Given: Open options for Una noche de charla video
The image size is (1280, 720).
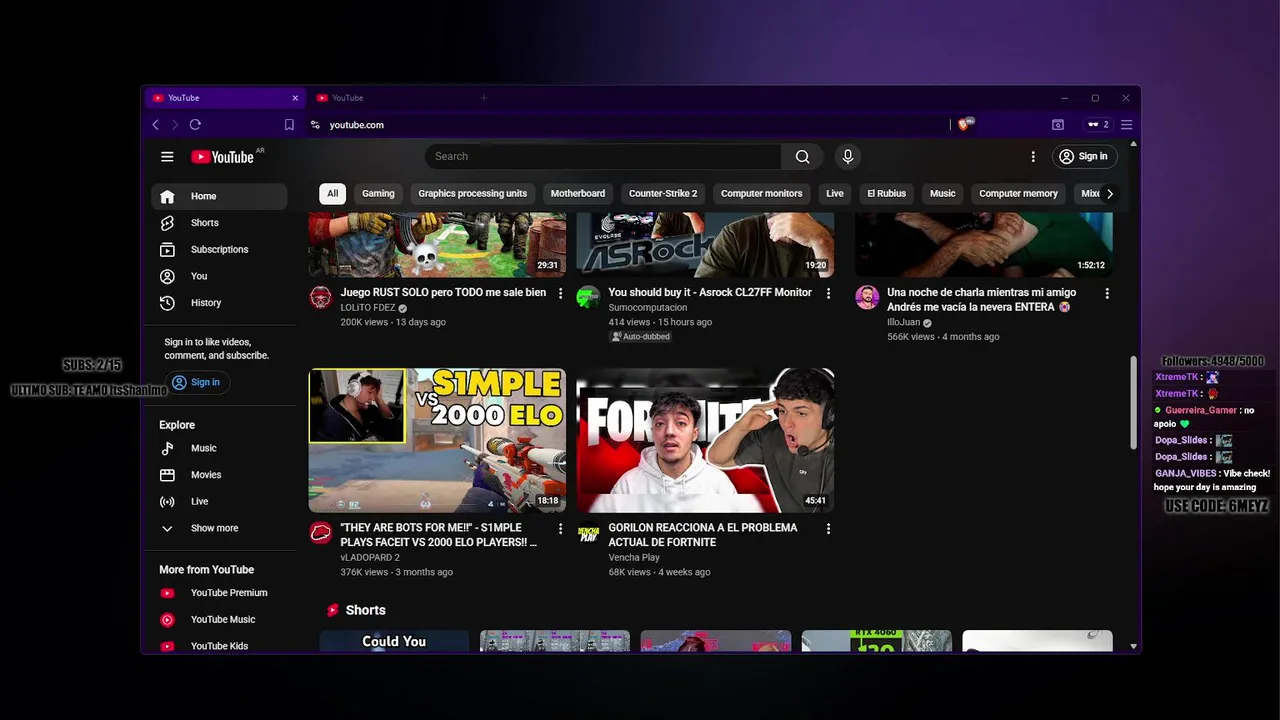Looking at the screenshot, I should pos(1106,294).
